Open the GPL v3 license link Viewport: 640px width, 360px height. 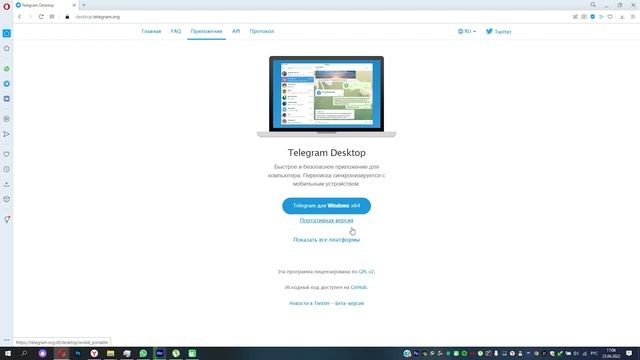point(367,271)
